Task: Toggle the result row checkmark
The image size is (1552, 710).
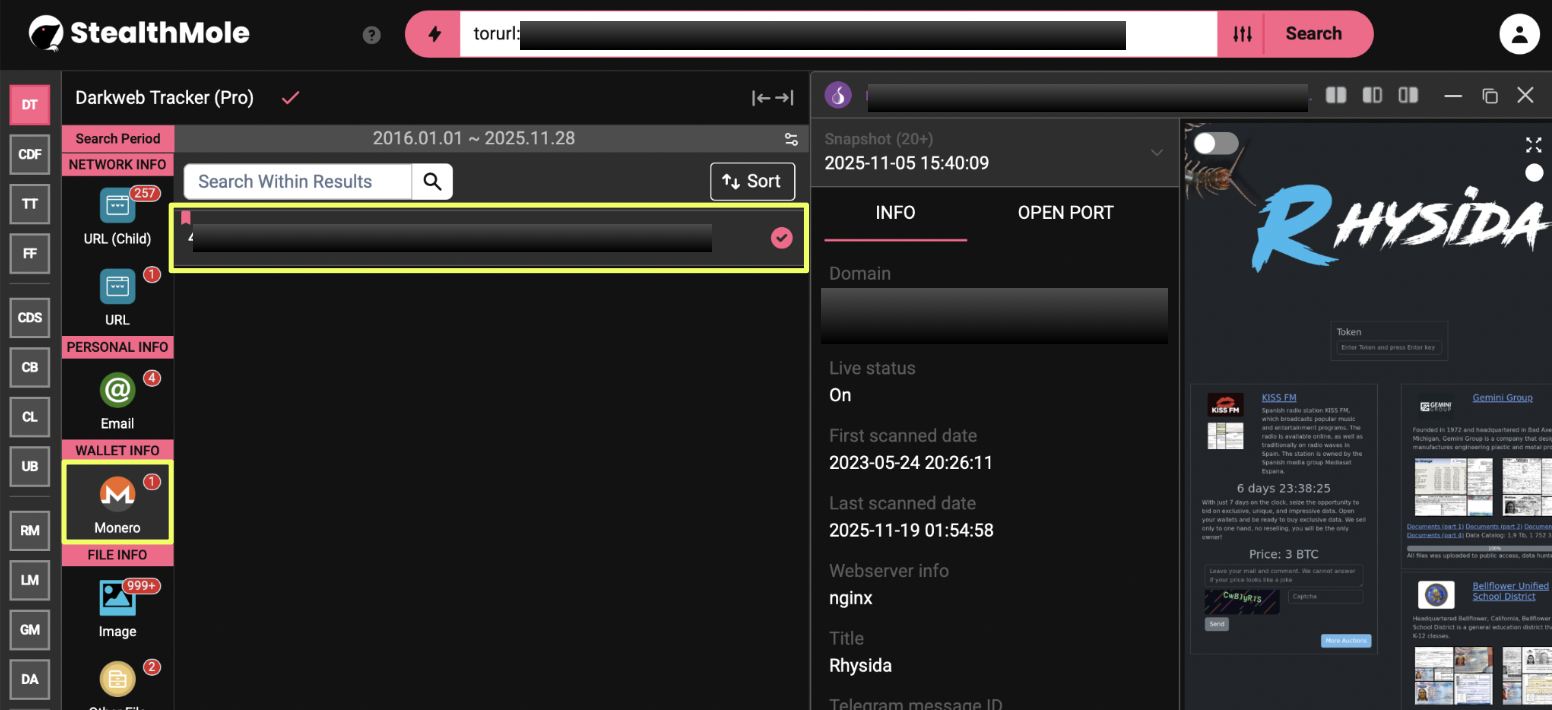Action: point(782,238)
